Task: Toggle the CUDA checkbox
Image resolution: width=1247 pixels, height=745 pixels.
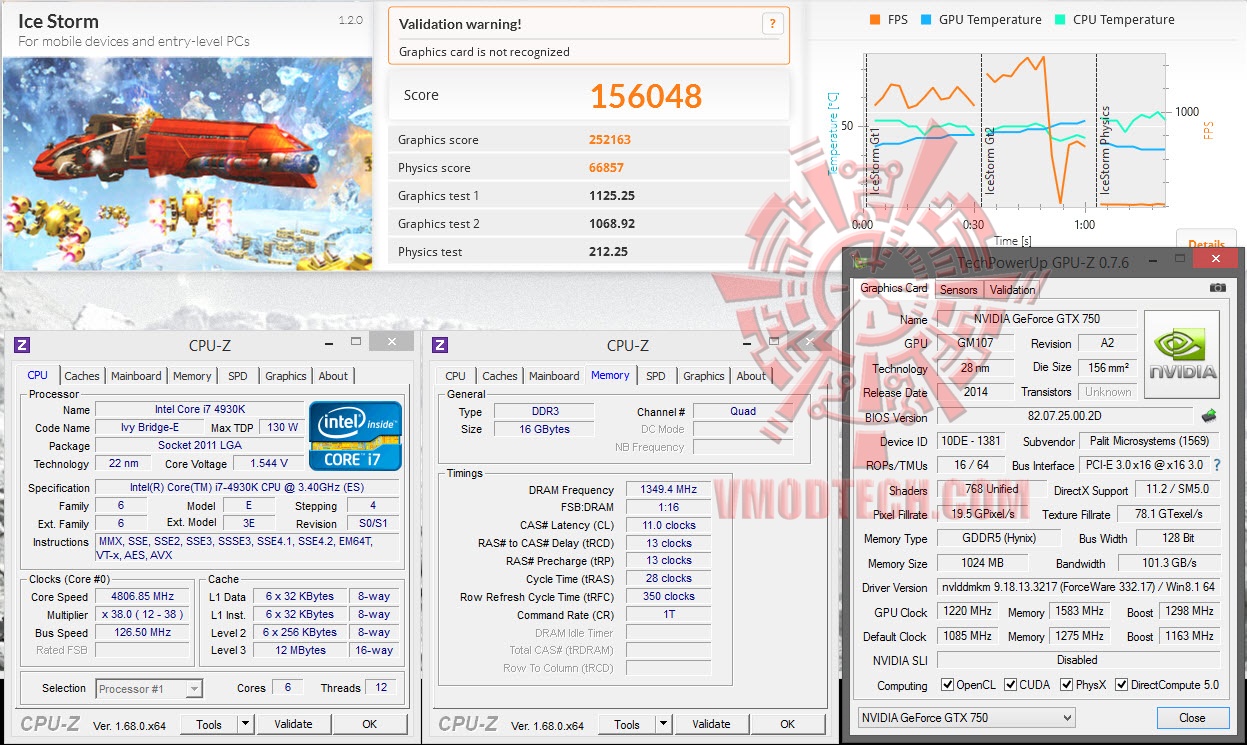Action: point(1011,685)
